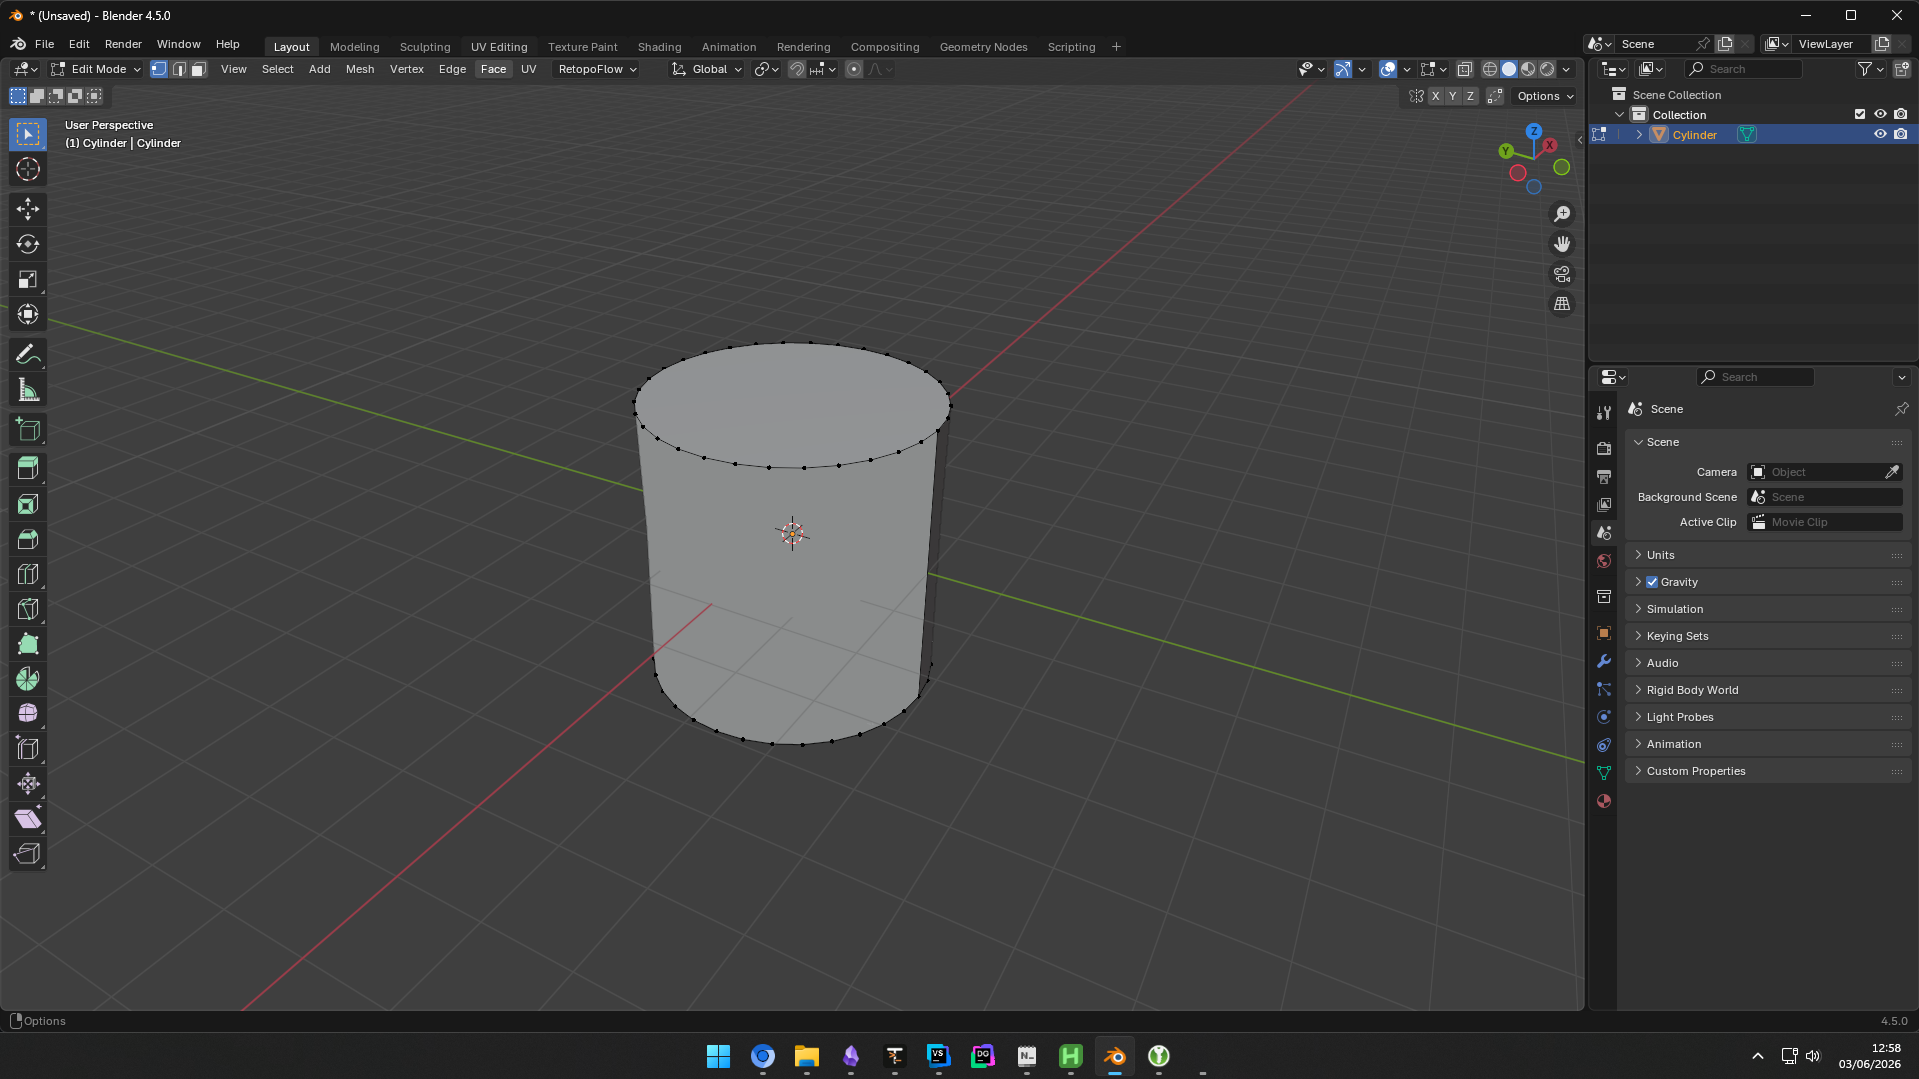Viewport: 1919px width, 1079px height.
Task: Toggle camera view icon in viewport
Action: coord(1562,274)
